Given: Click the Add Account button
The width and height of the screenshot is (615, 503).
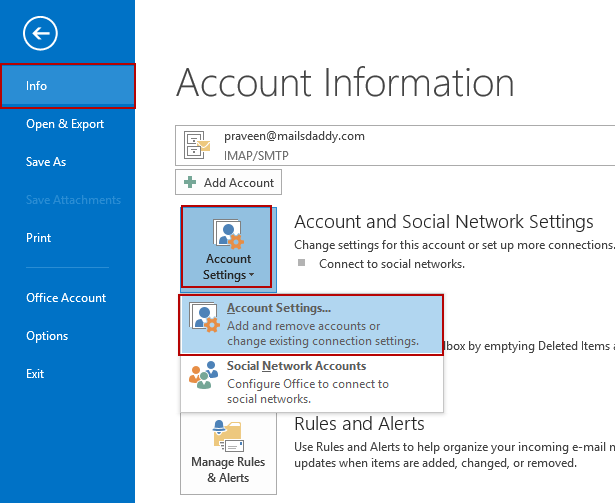Looking at the screenshot, I should coord(228,182).
